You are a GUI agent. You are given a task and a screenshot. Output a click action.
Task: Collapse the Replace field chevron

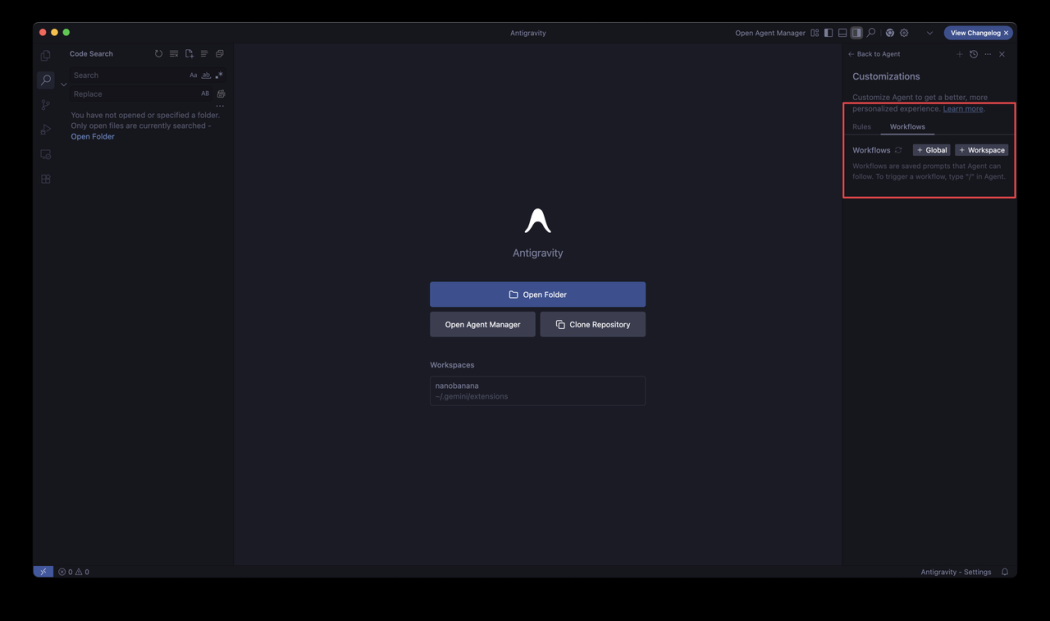(x=64, y=84)
